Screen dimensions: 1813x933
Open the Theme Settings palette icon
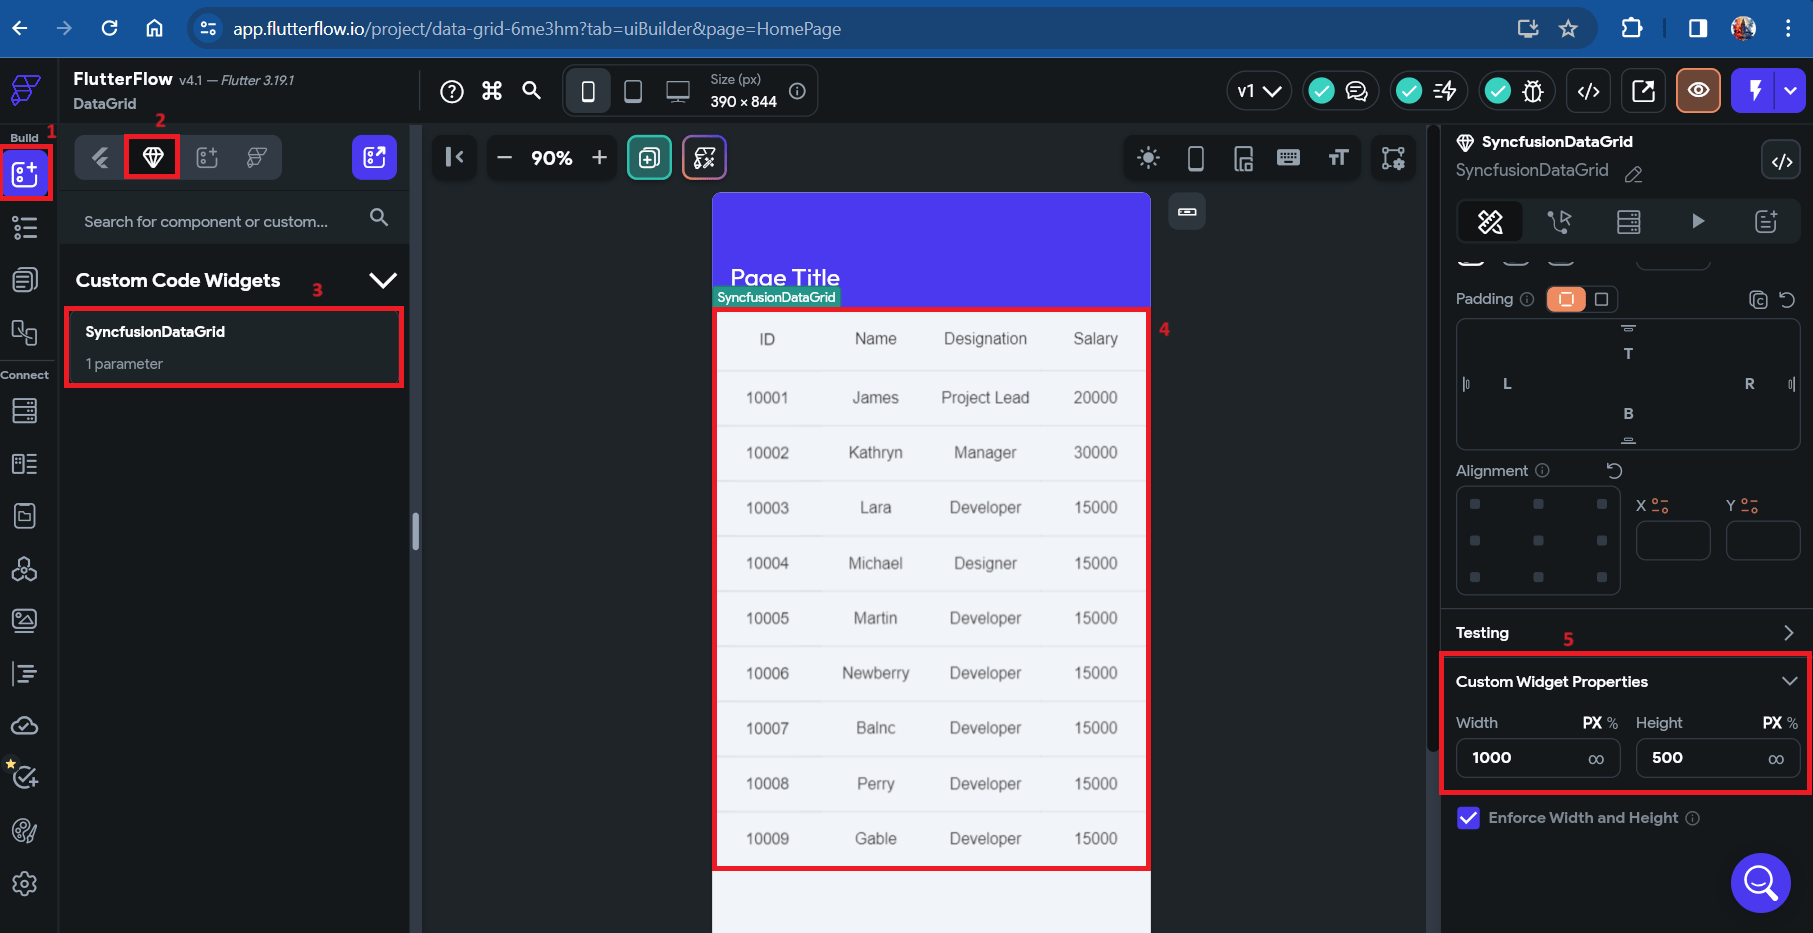point(25,830)
